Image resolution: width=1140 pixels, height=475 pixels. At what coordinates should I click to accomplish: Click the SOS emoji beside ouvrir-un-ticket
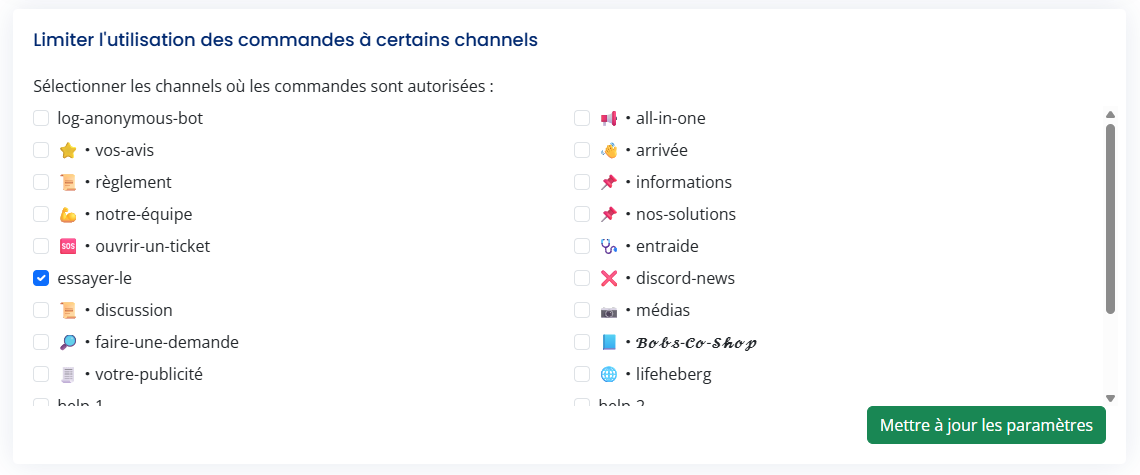[68, 246]
